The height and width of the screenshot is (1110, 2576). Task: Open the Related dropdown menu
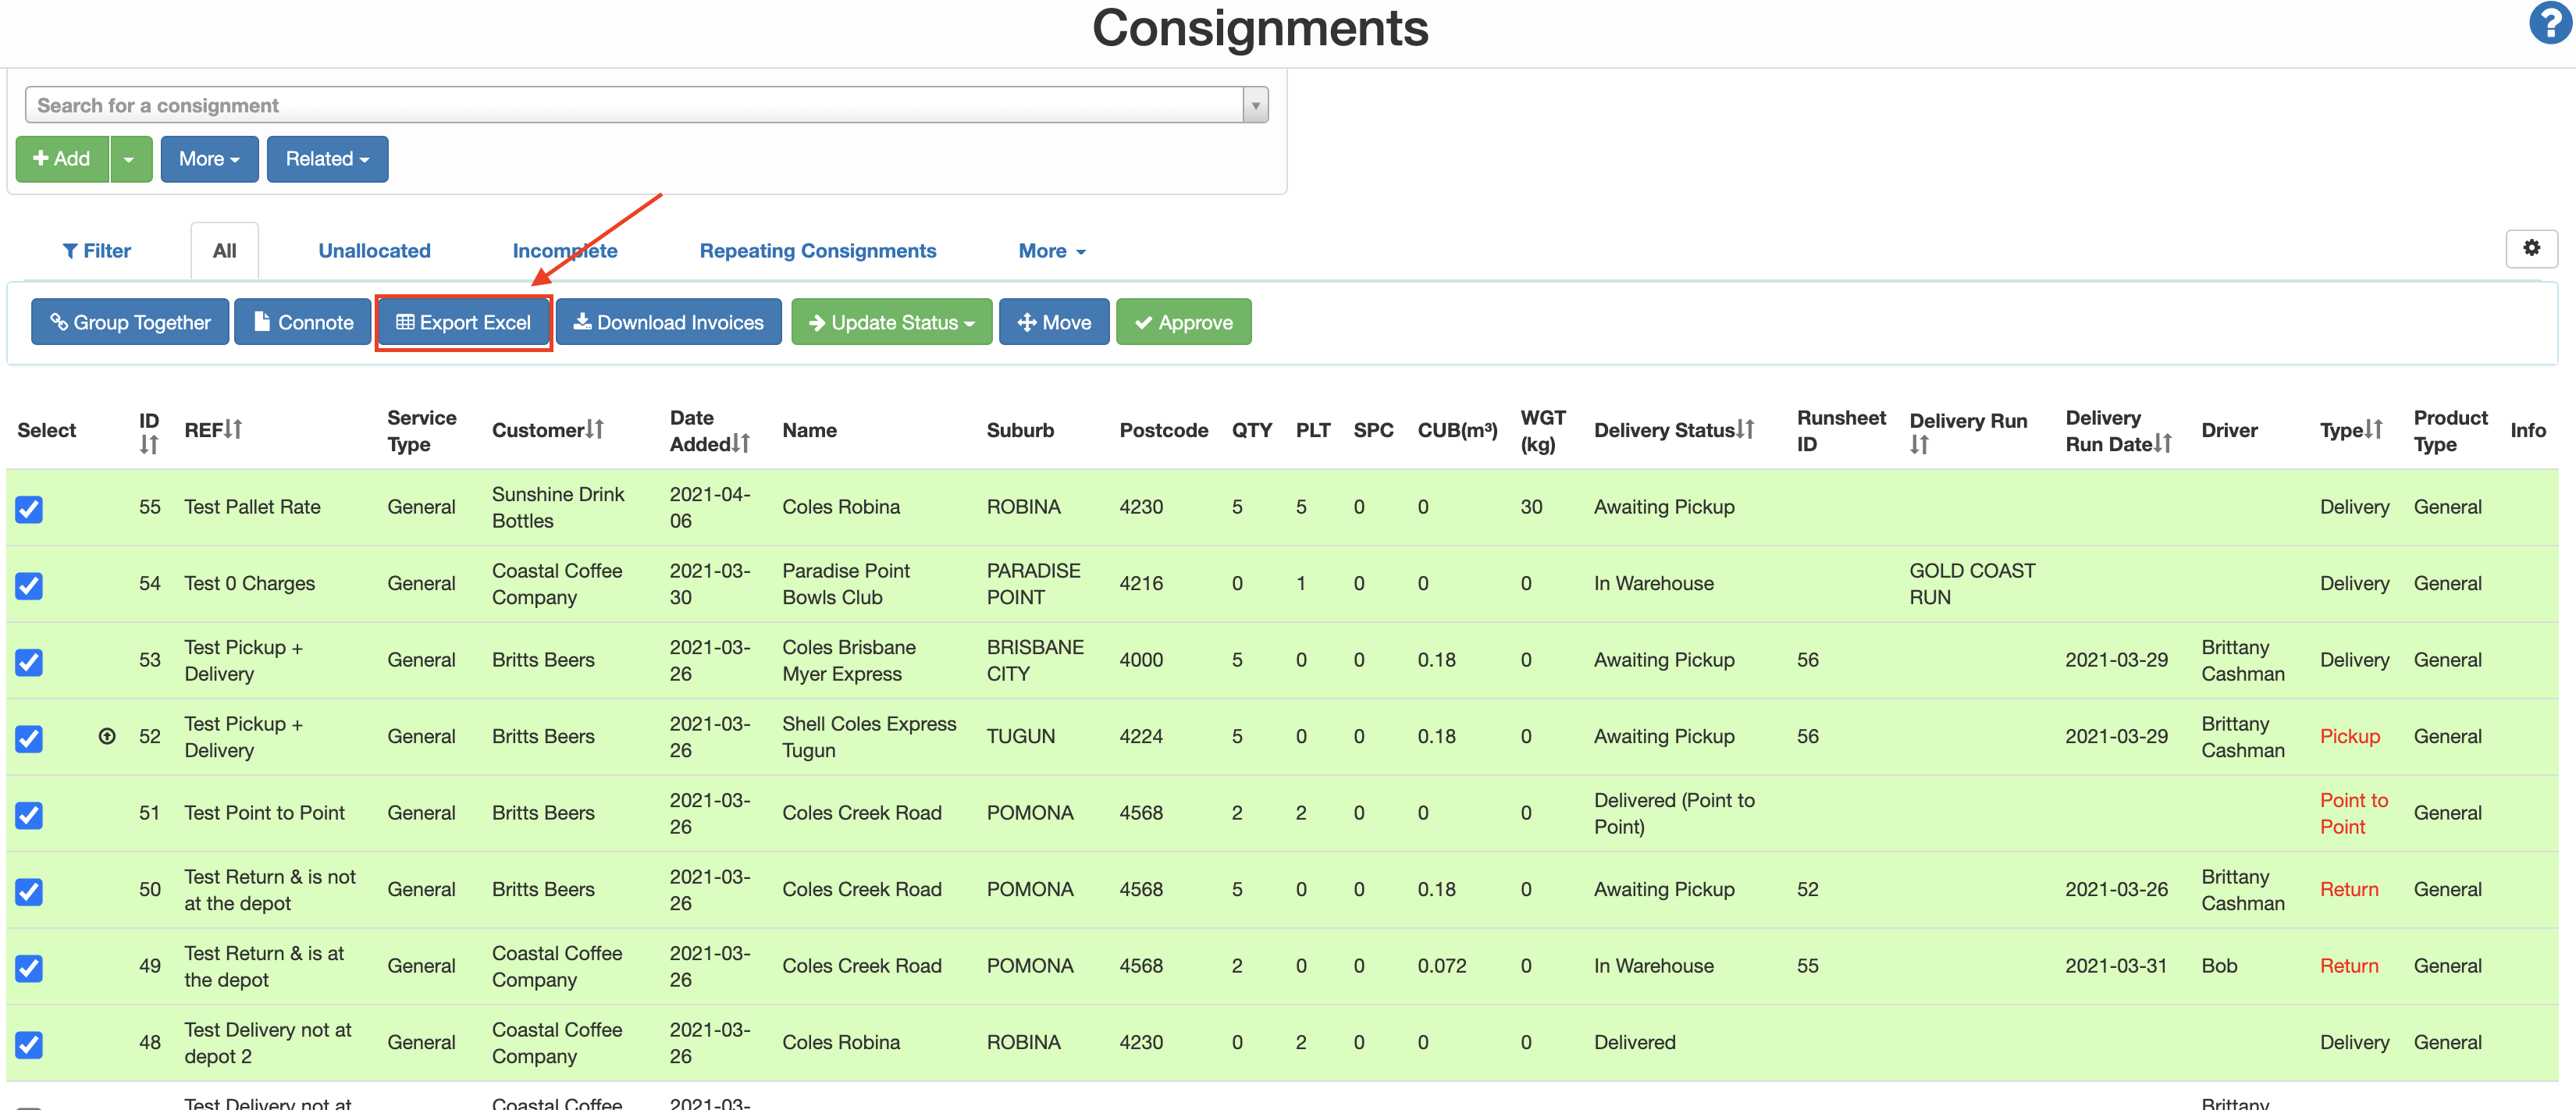[327, 158]
